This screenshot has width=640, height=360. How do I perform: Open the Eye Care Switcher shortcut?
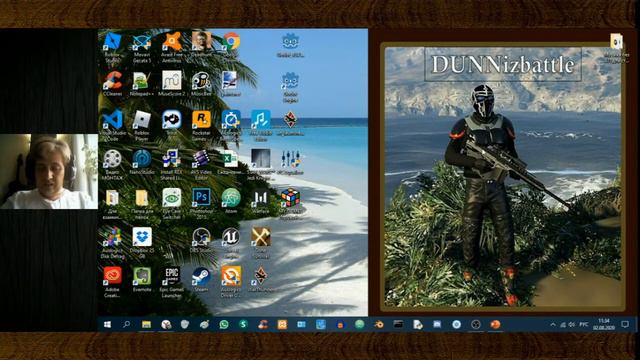(x=171, y=203)
